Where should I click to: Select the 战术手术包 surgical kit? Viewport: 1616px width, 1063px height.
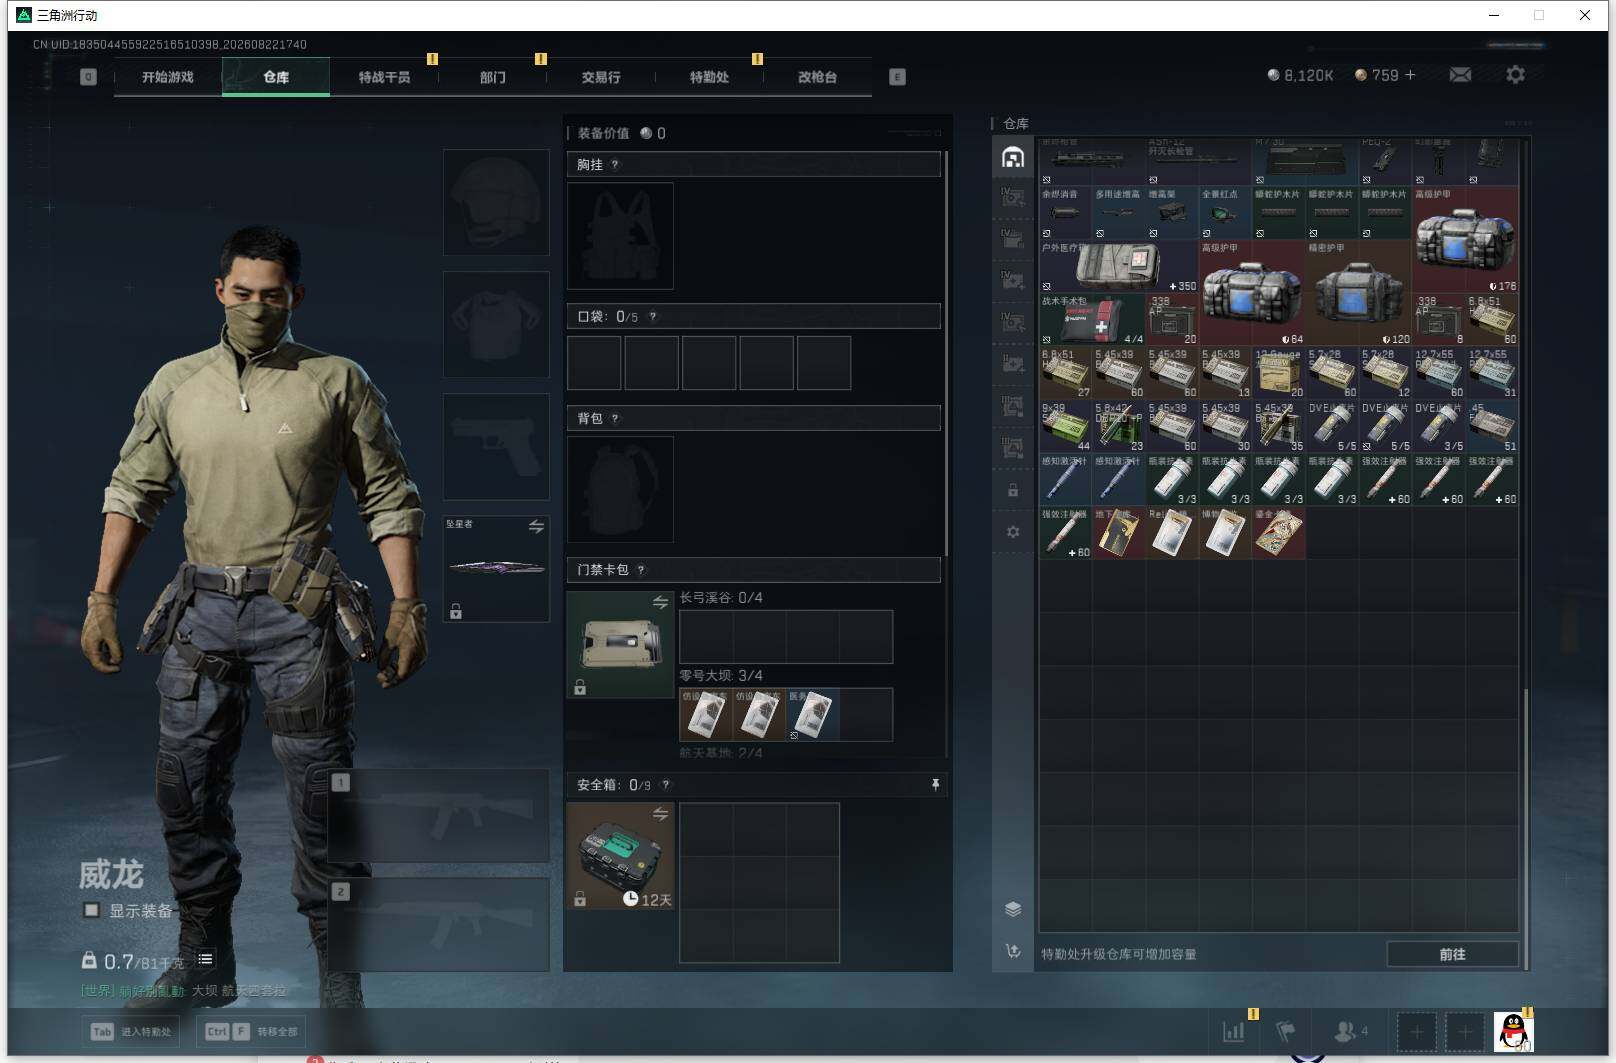coord(1092,319)
